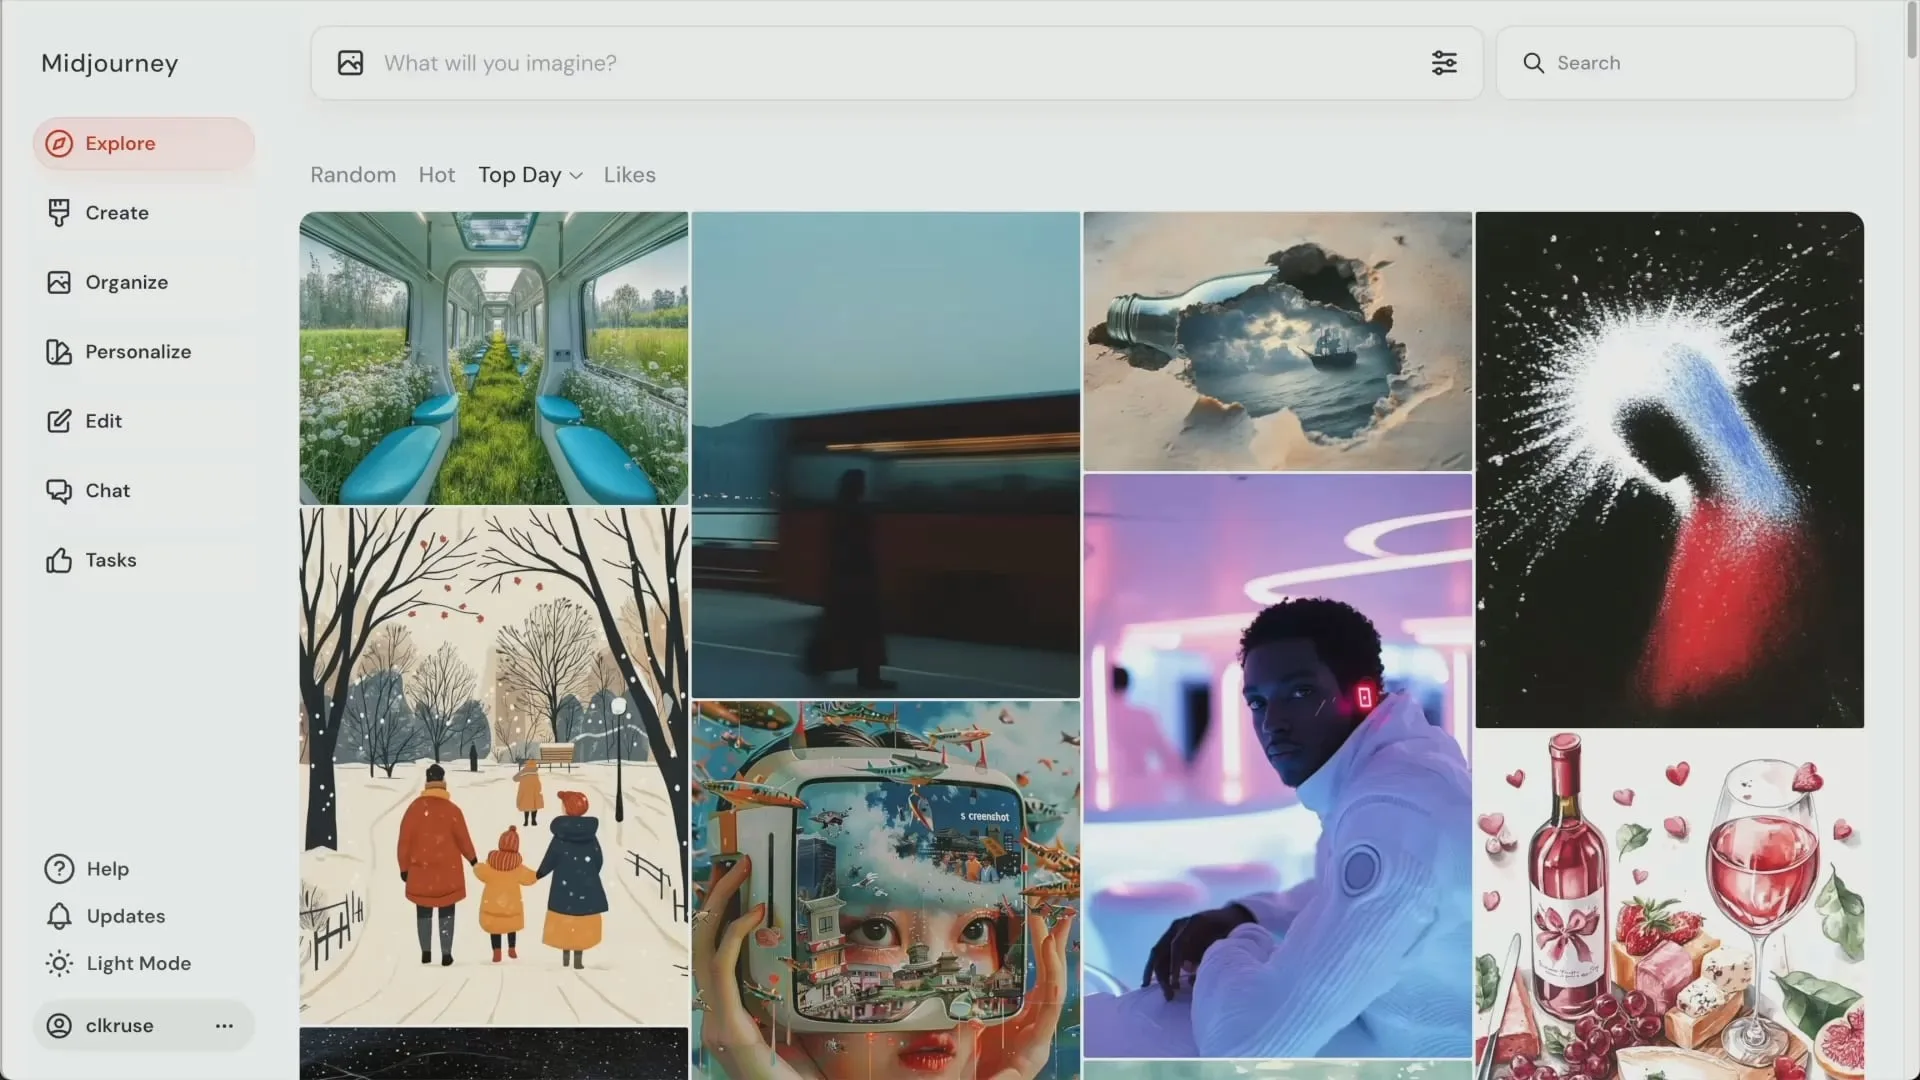Select the Random feed filter
This screenshot has width=1920, height=1080.
352,173
